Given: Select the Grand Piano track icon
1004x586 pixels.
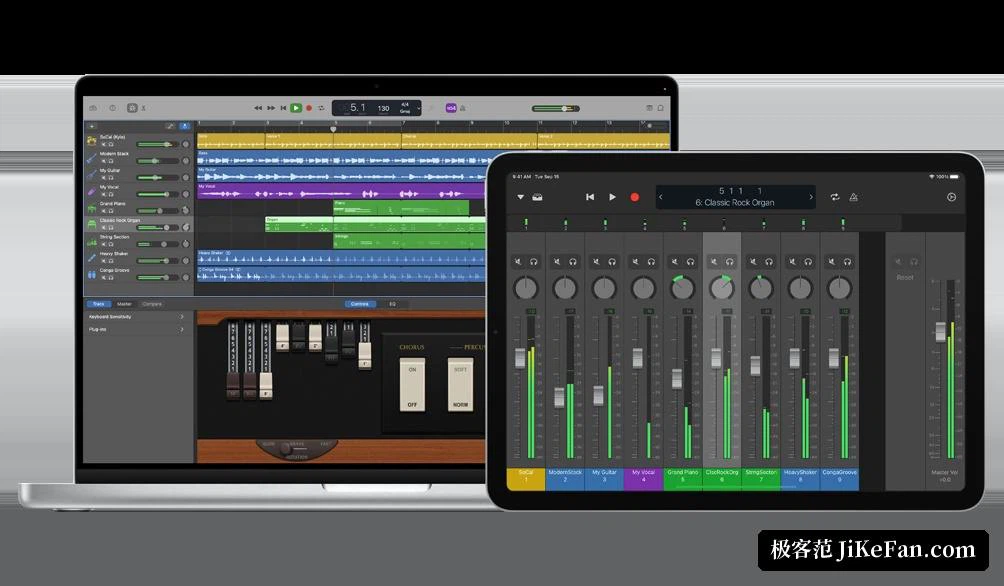Looking at the screenshot, I should 92,207.
